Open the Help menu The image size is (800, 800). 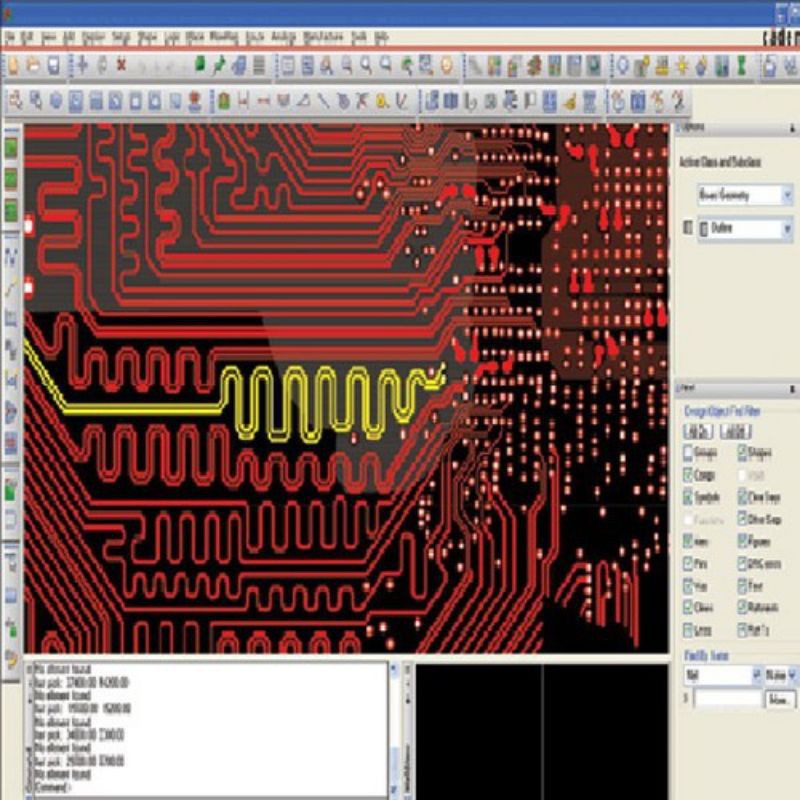382,37
